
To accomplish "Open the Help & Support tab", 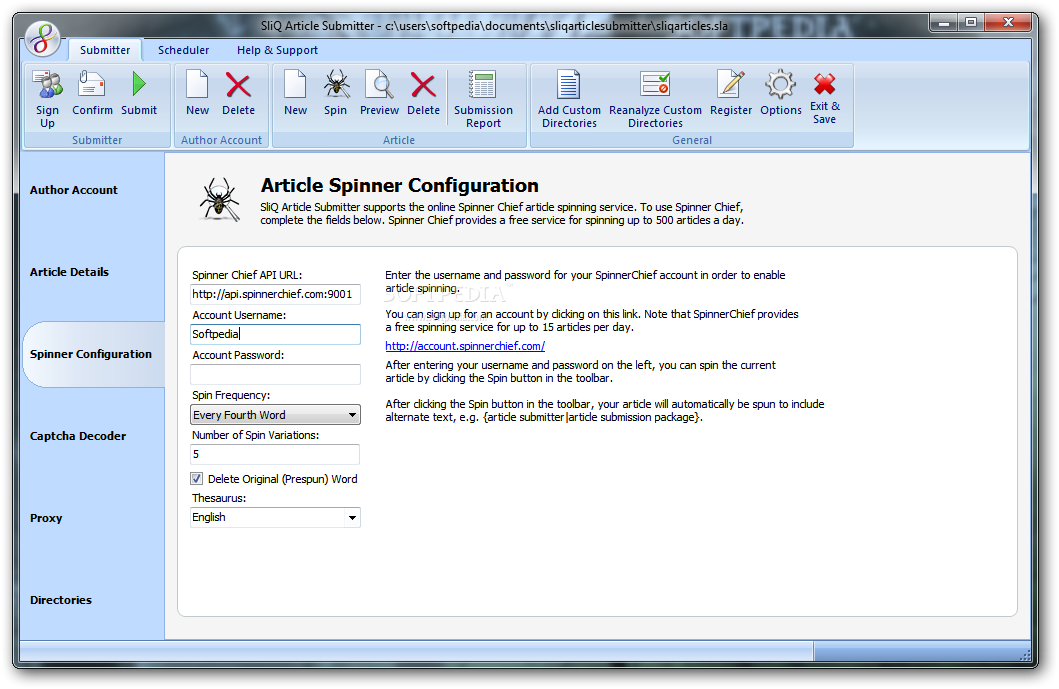I will click(277, 50).
